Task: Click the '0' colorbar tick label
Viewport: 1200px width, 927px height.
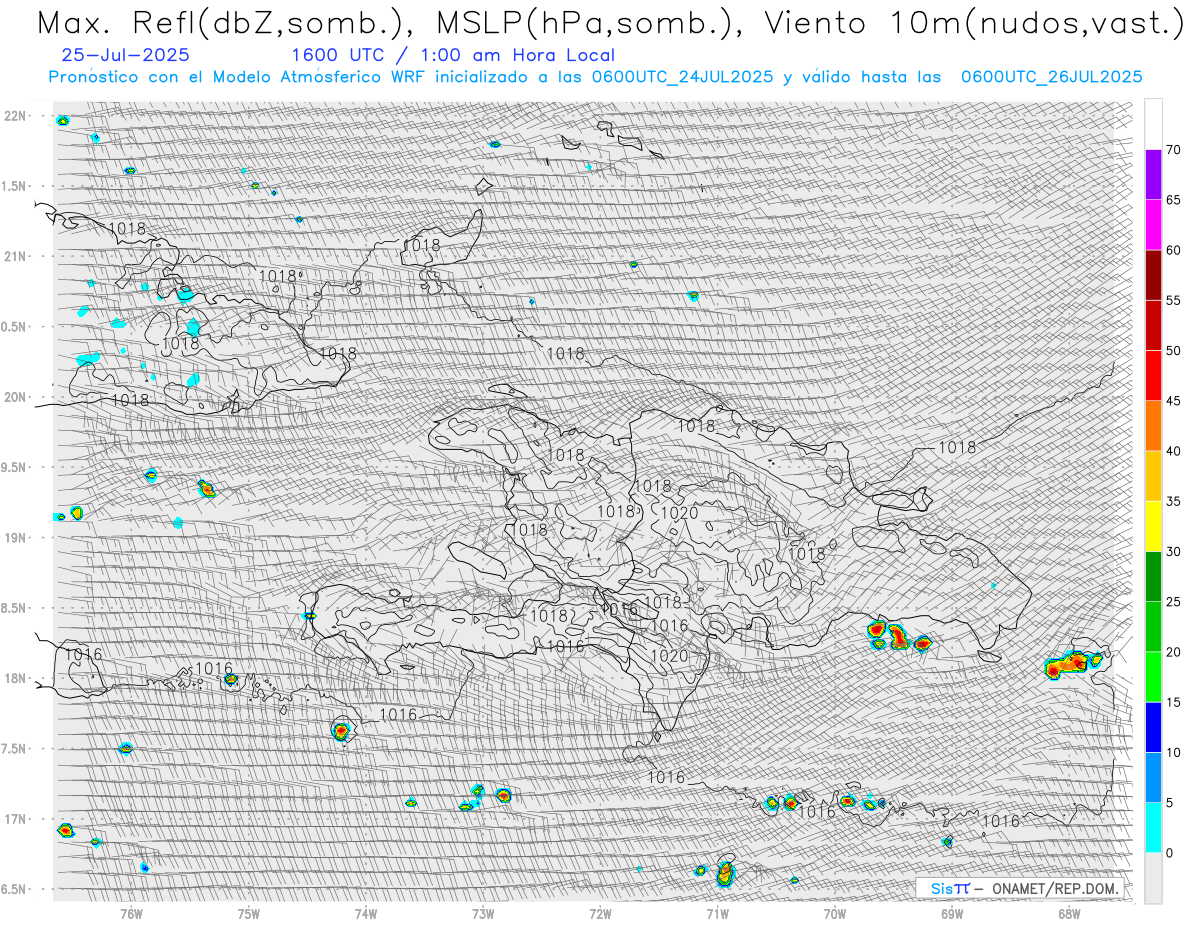Action: coord(1170,852)
